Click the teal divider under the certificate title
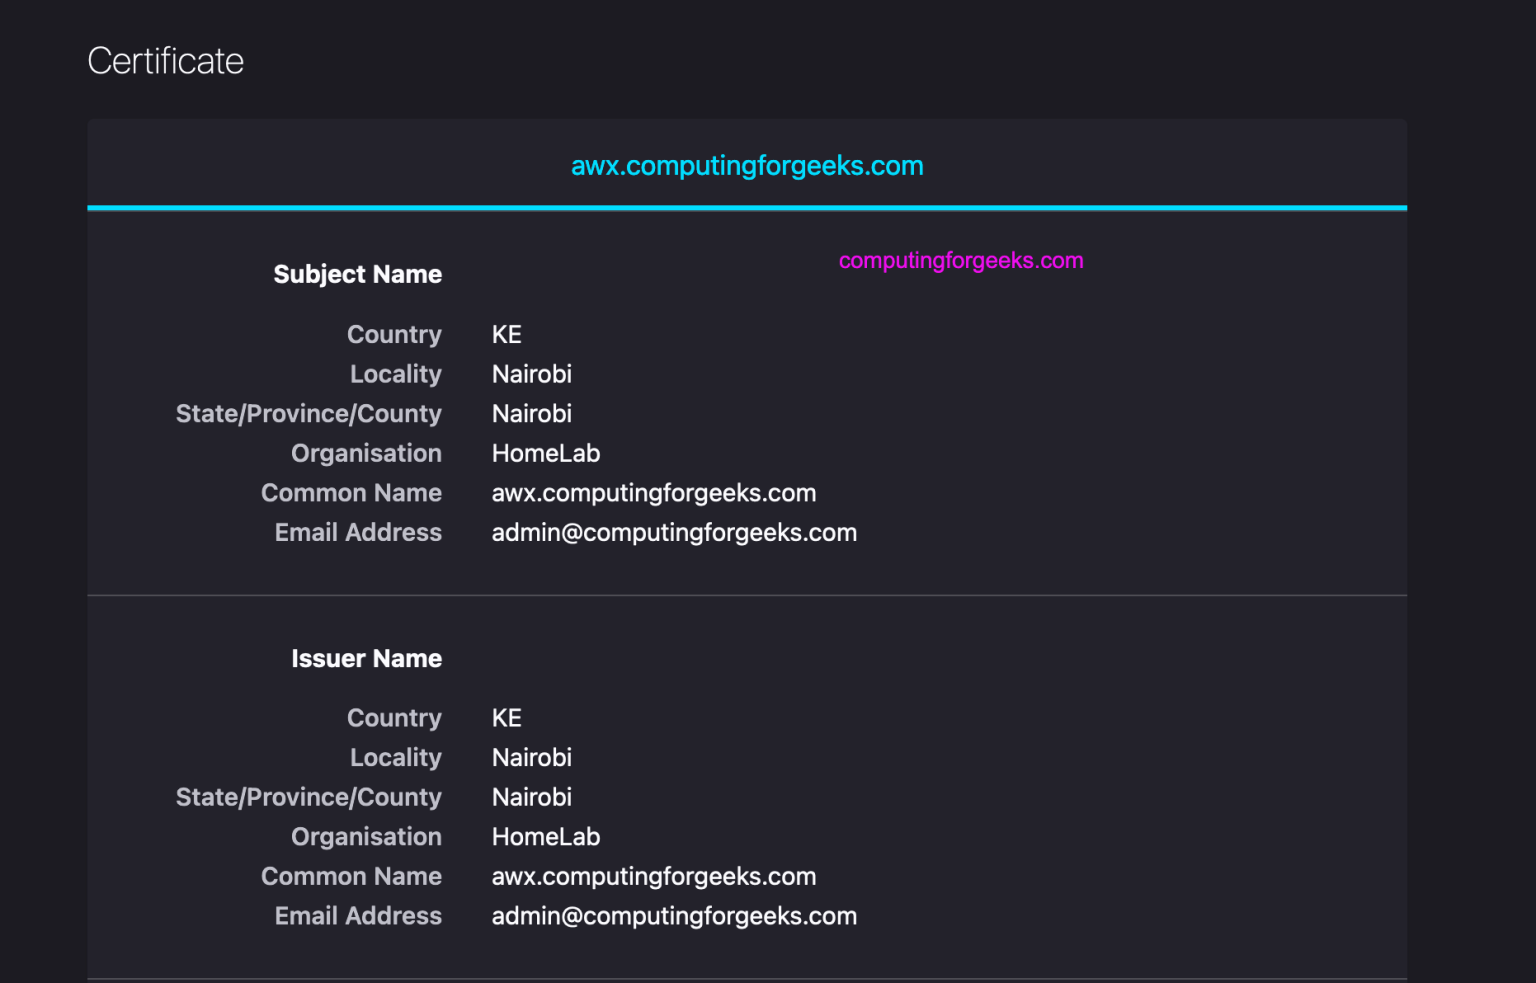 [746, 209]
